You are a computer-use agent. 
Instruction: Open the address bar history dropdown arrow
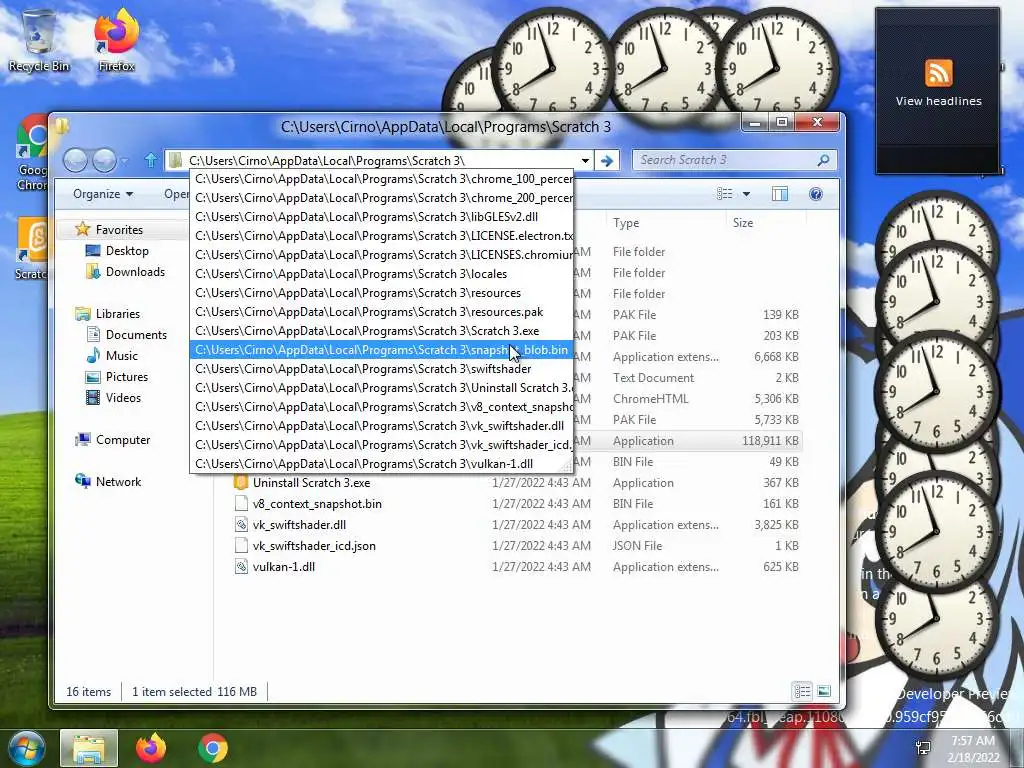point(585,161)
